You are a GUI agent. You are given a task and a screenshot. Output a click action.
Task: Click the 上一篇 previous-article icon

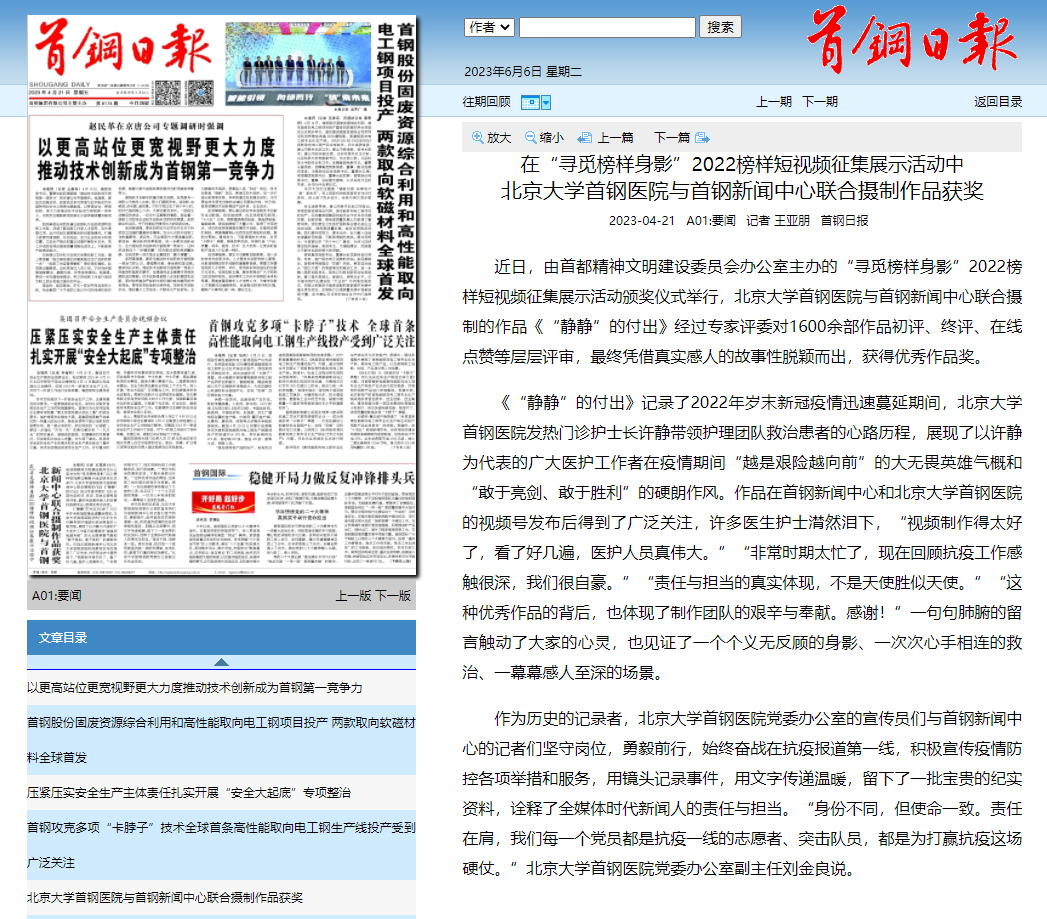(x=584, y=138)
